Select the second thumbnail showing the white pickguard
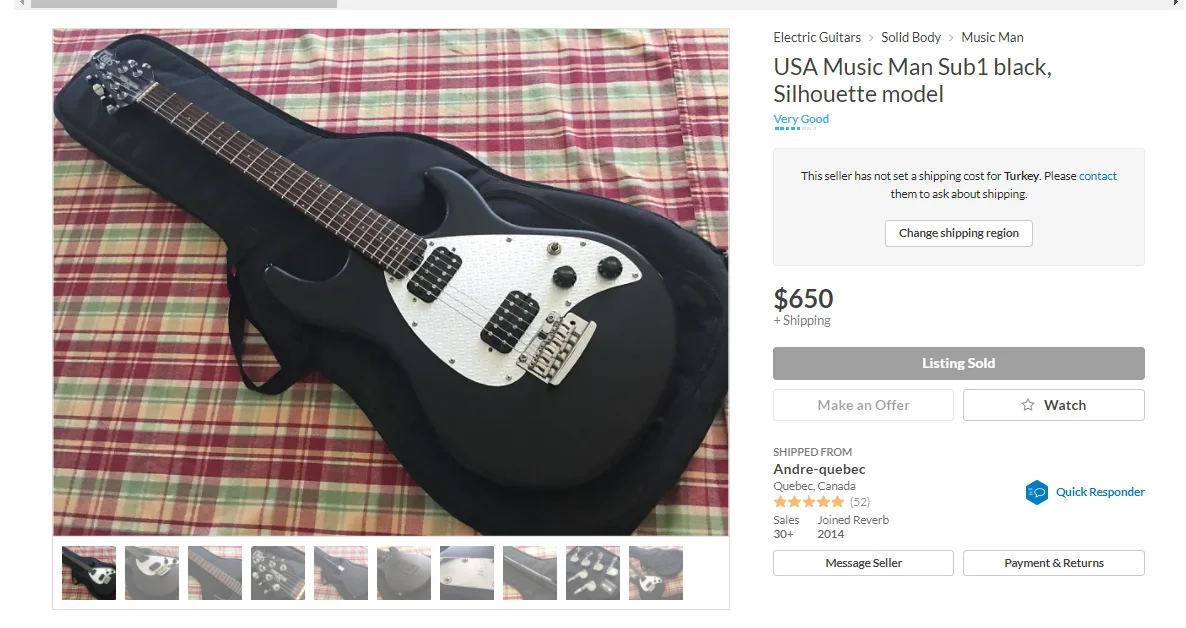 pos(152,573)
